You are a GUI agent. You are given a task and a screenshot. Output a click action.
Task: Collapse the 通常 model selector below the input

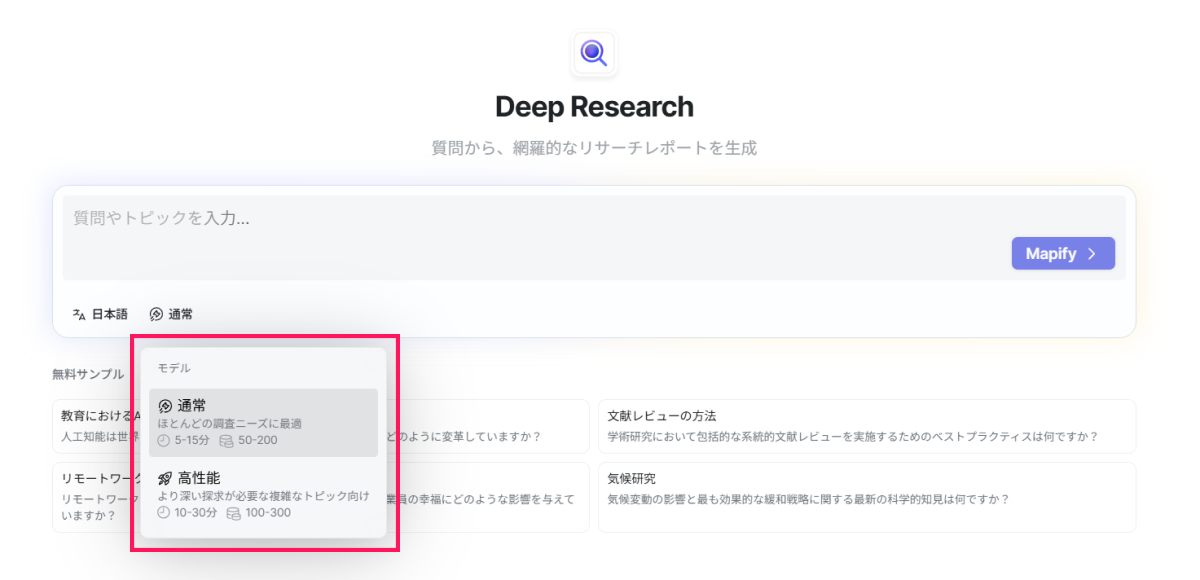(x=171, y=314)
